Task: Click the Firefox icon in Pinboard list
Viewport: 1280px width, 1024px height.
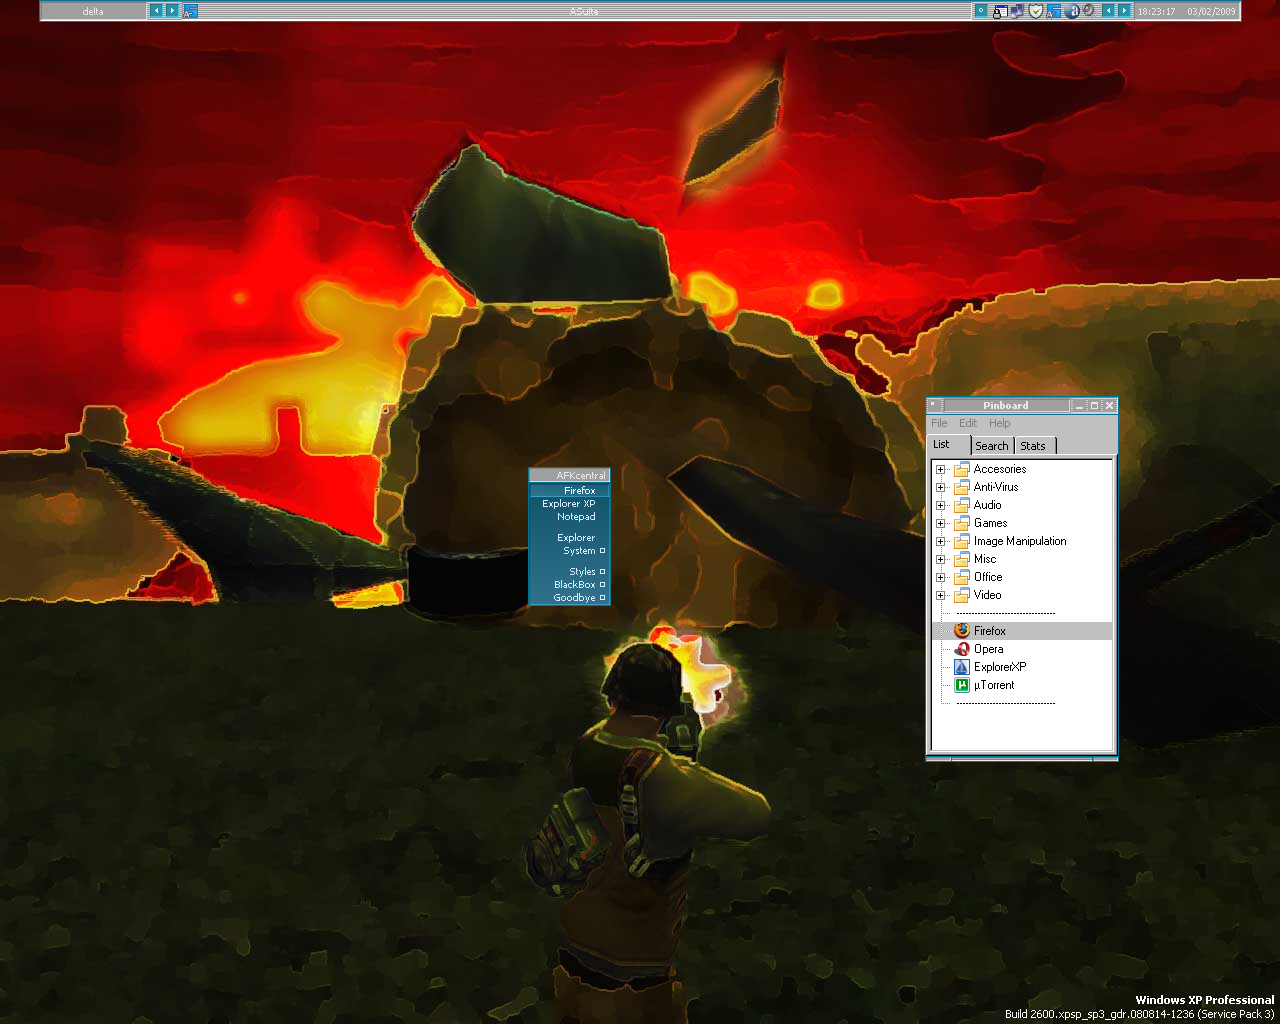Action: 962,631
